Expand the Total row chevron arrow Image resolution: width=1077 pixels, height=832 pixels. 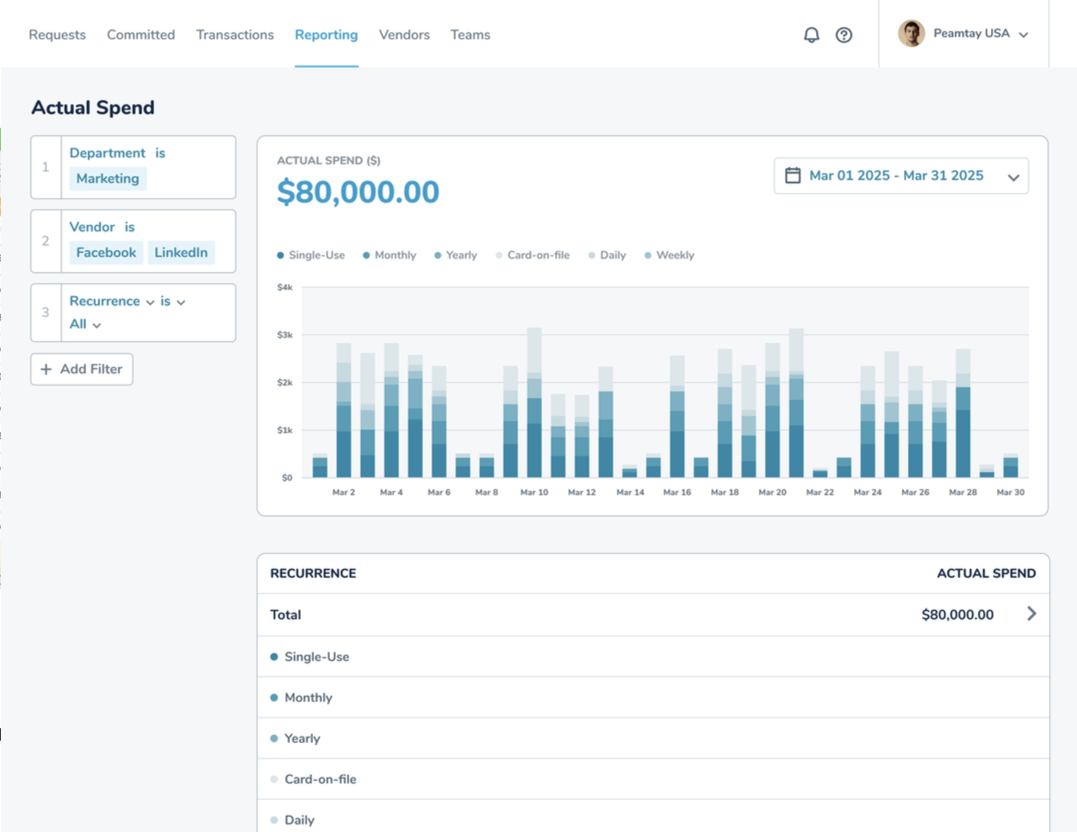[1031, 614]
